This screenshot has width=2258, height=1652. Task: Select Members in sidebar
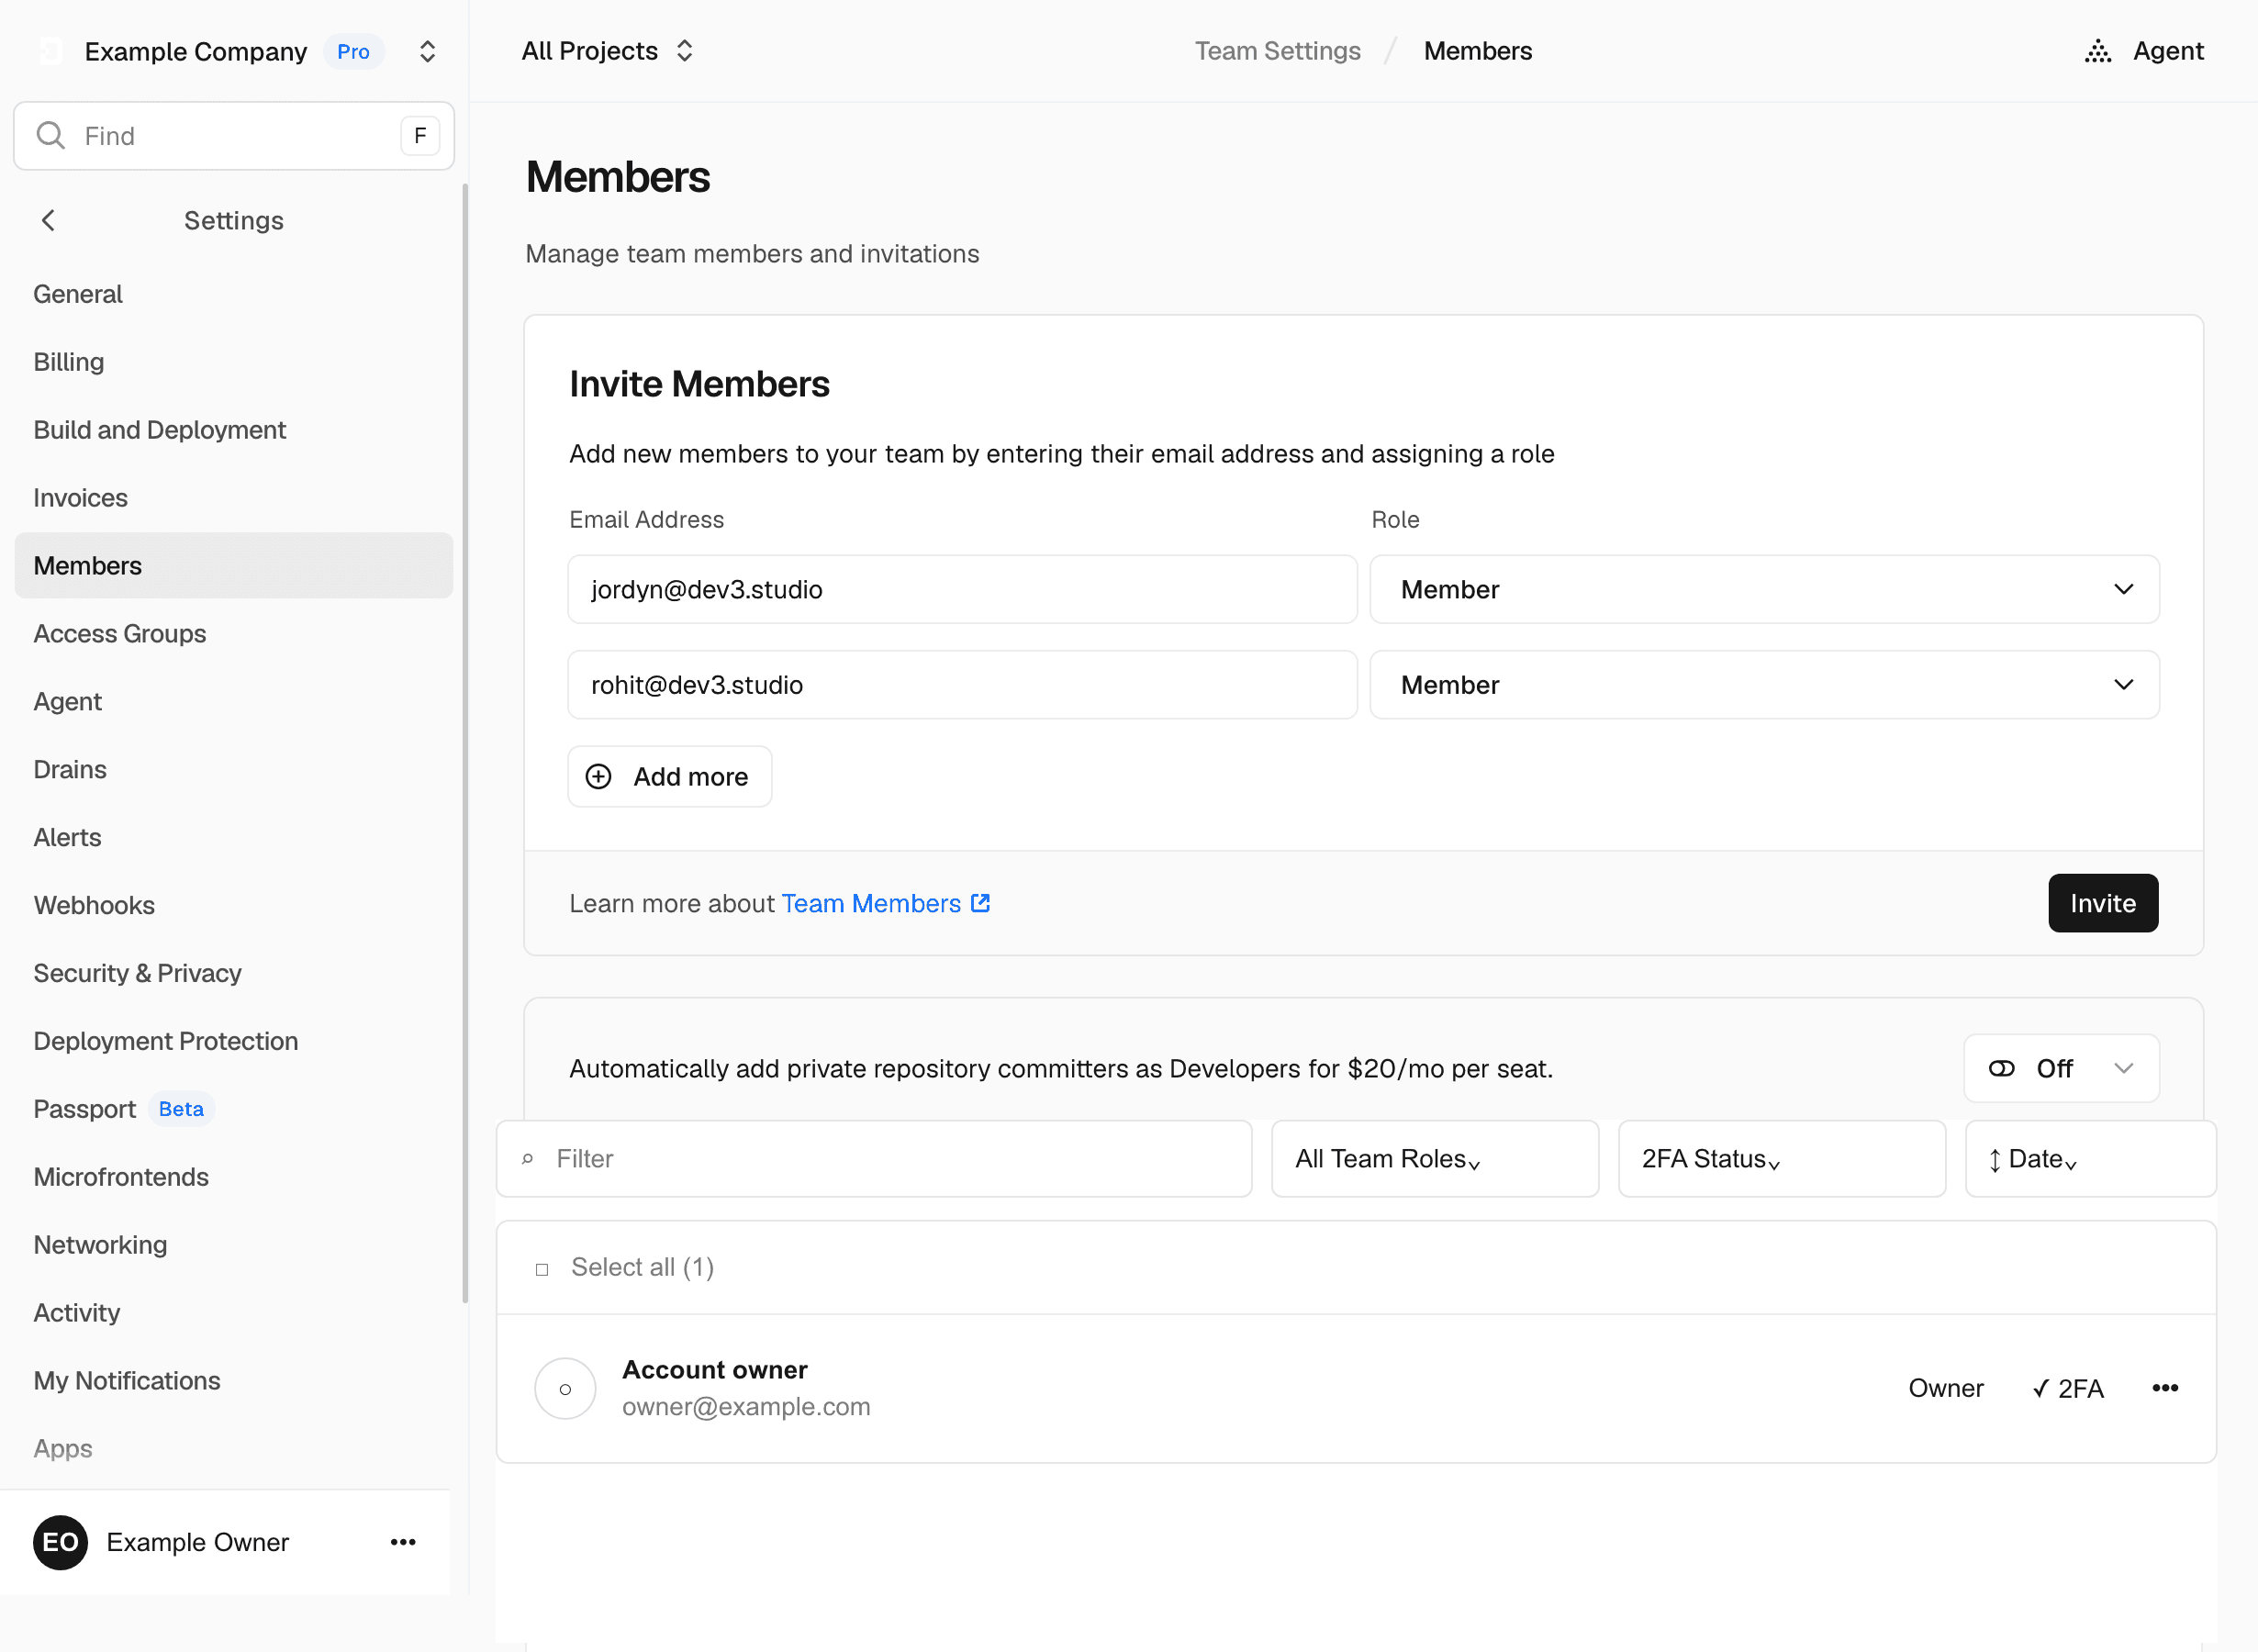pos(234,565)
